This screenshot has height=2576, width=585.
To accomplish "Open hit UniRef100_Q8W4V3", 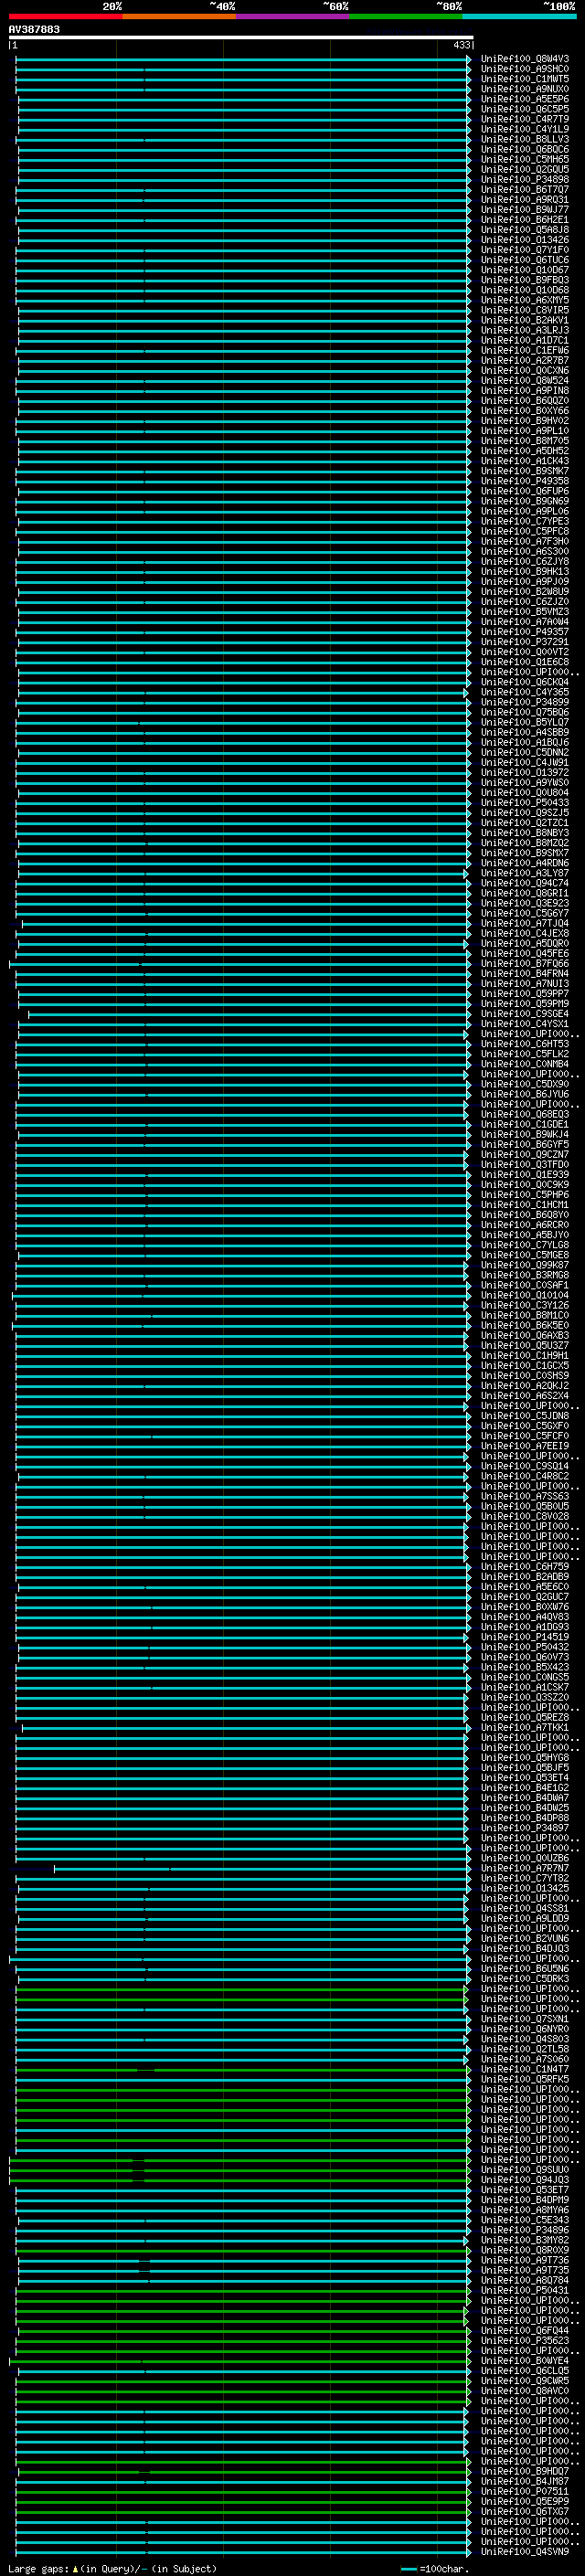I will click(525, 59).
